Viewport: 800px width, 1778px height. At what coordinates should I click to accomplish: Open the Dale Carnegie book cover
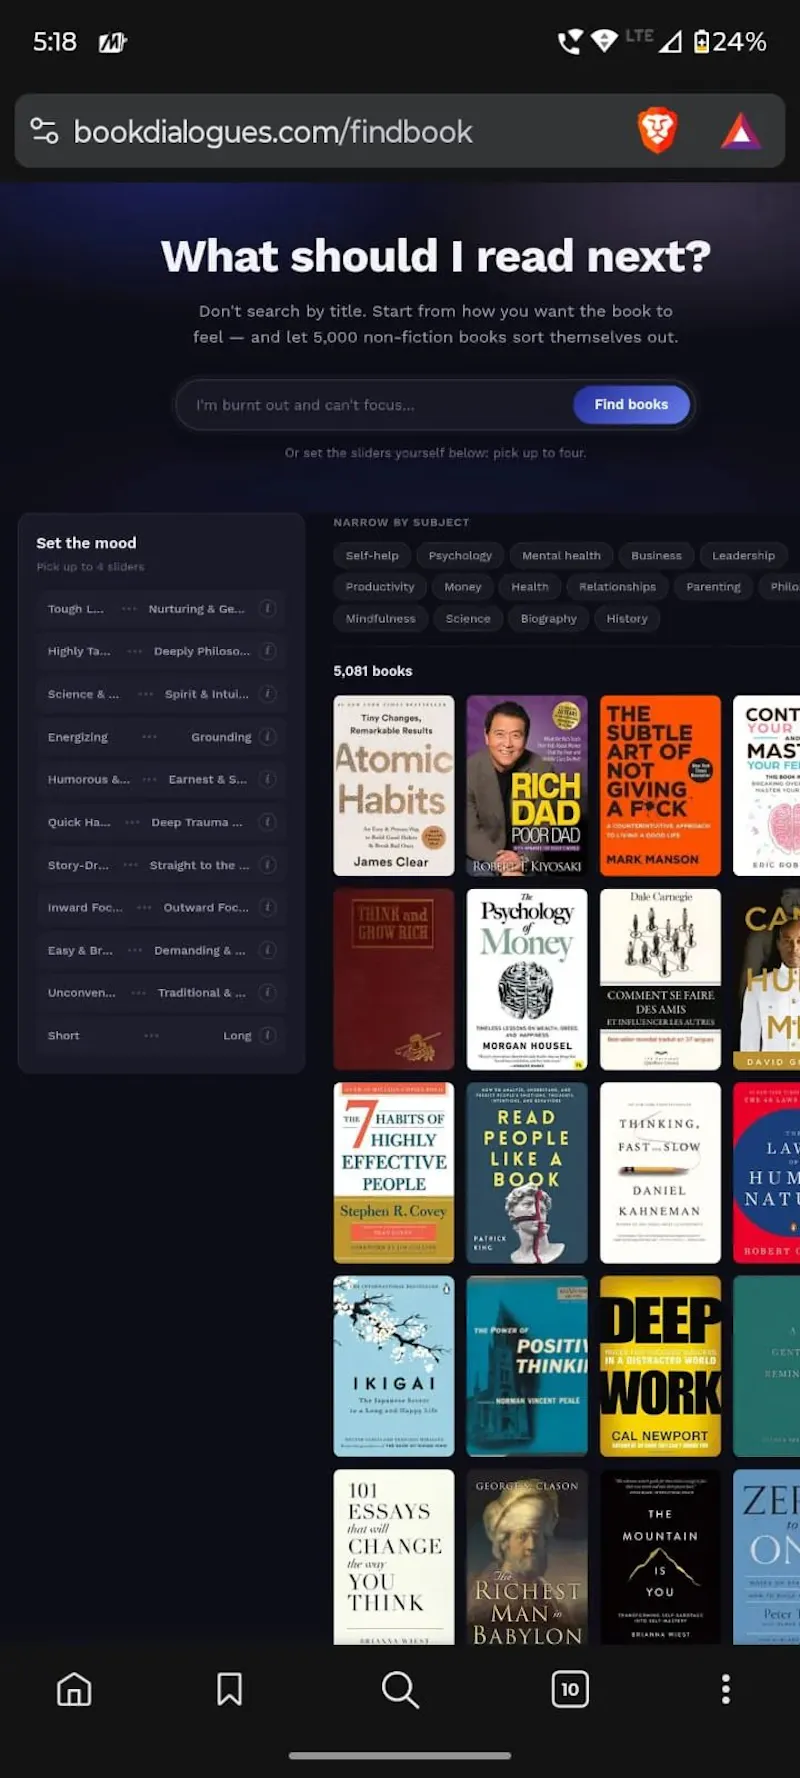pyautogui.click(x=660, y=979)
